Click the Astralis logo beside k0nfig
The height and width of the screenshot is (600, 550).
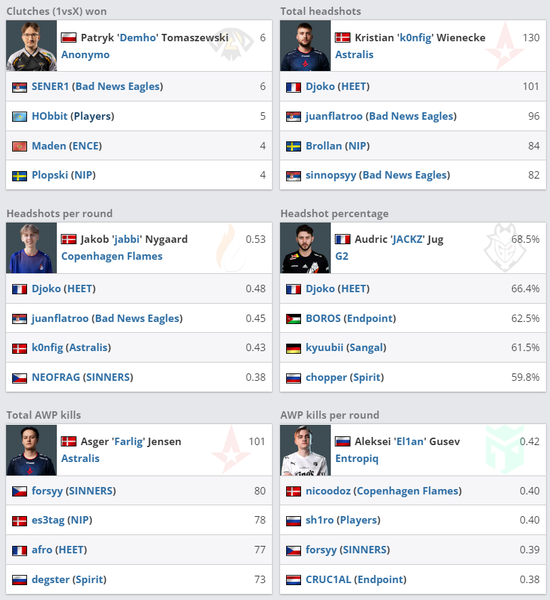pos(505,46)
